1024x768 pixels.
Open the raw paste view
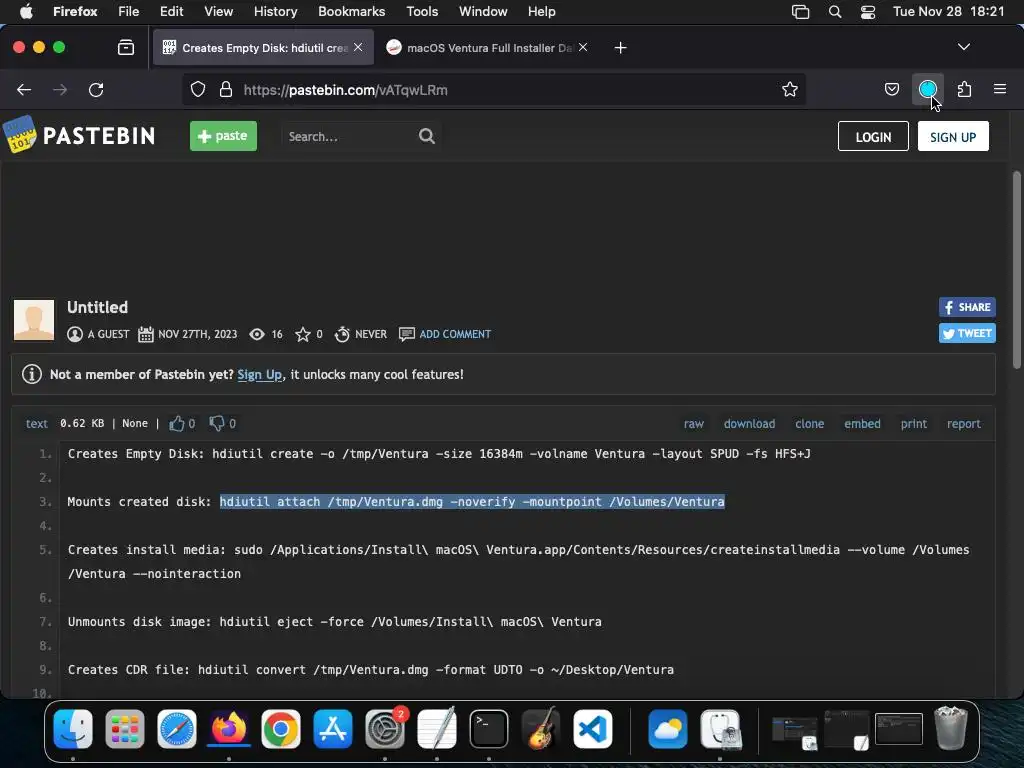point(694,424)
